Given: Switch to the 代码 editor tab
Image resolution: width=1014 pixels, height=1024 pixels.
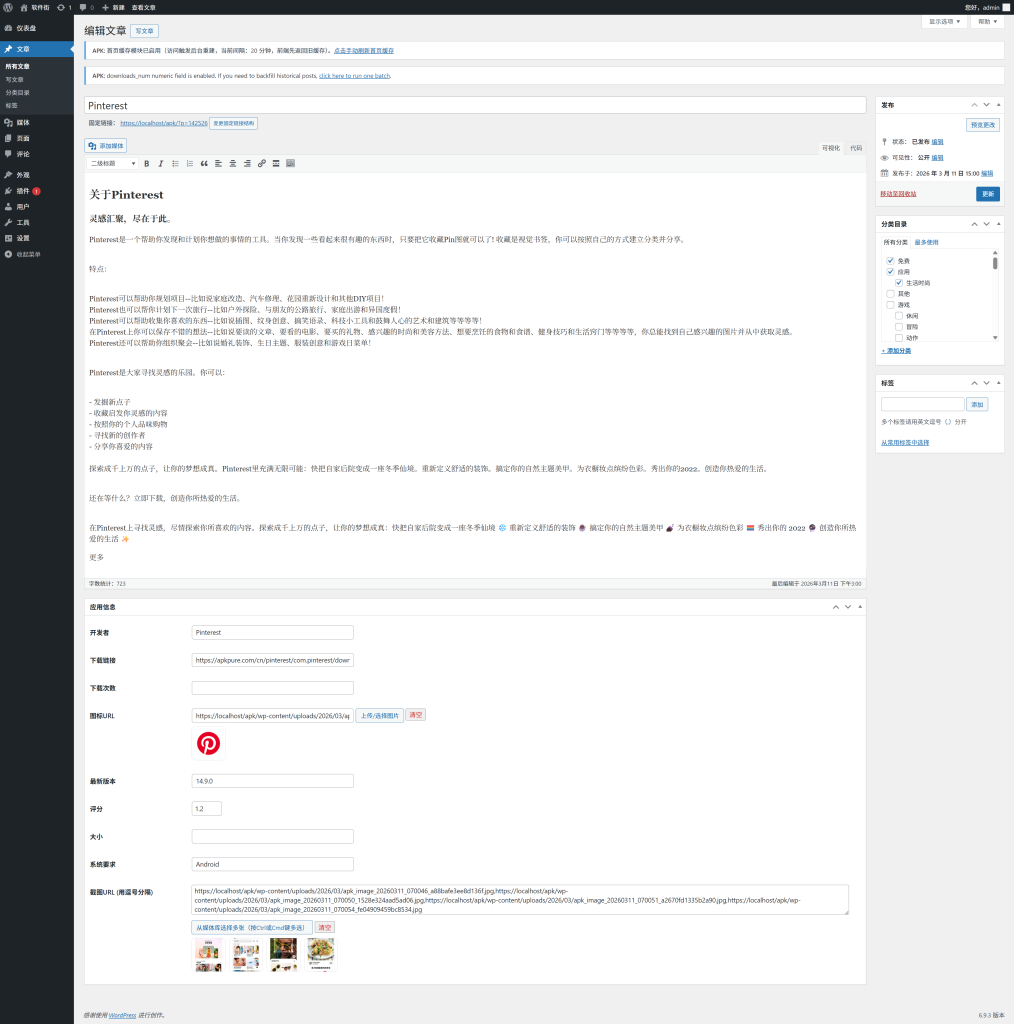Looking at the screenshot, I should pos(855,148).
